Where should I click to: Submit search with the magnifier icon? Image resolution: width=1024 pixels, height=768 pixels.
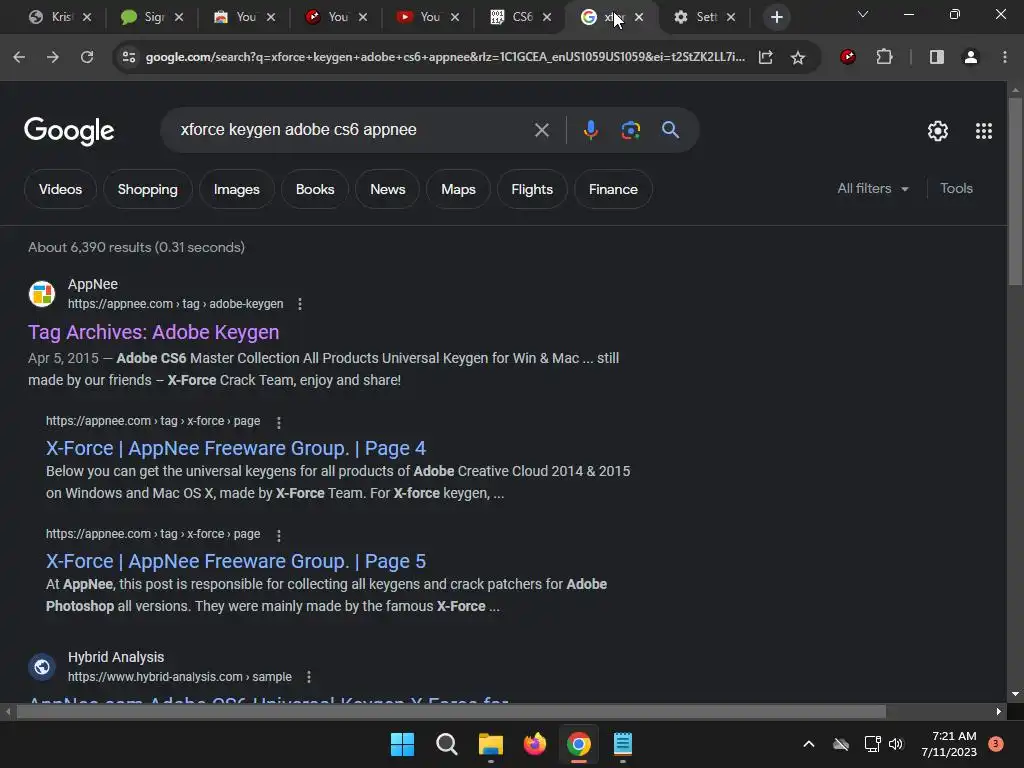coord(670,130)
